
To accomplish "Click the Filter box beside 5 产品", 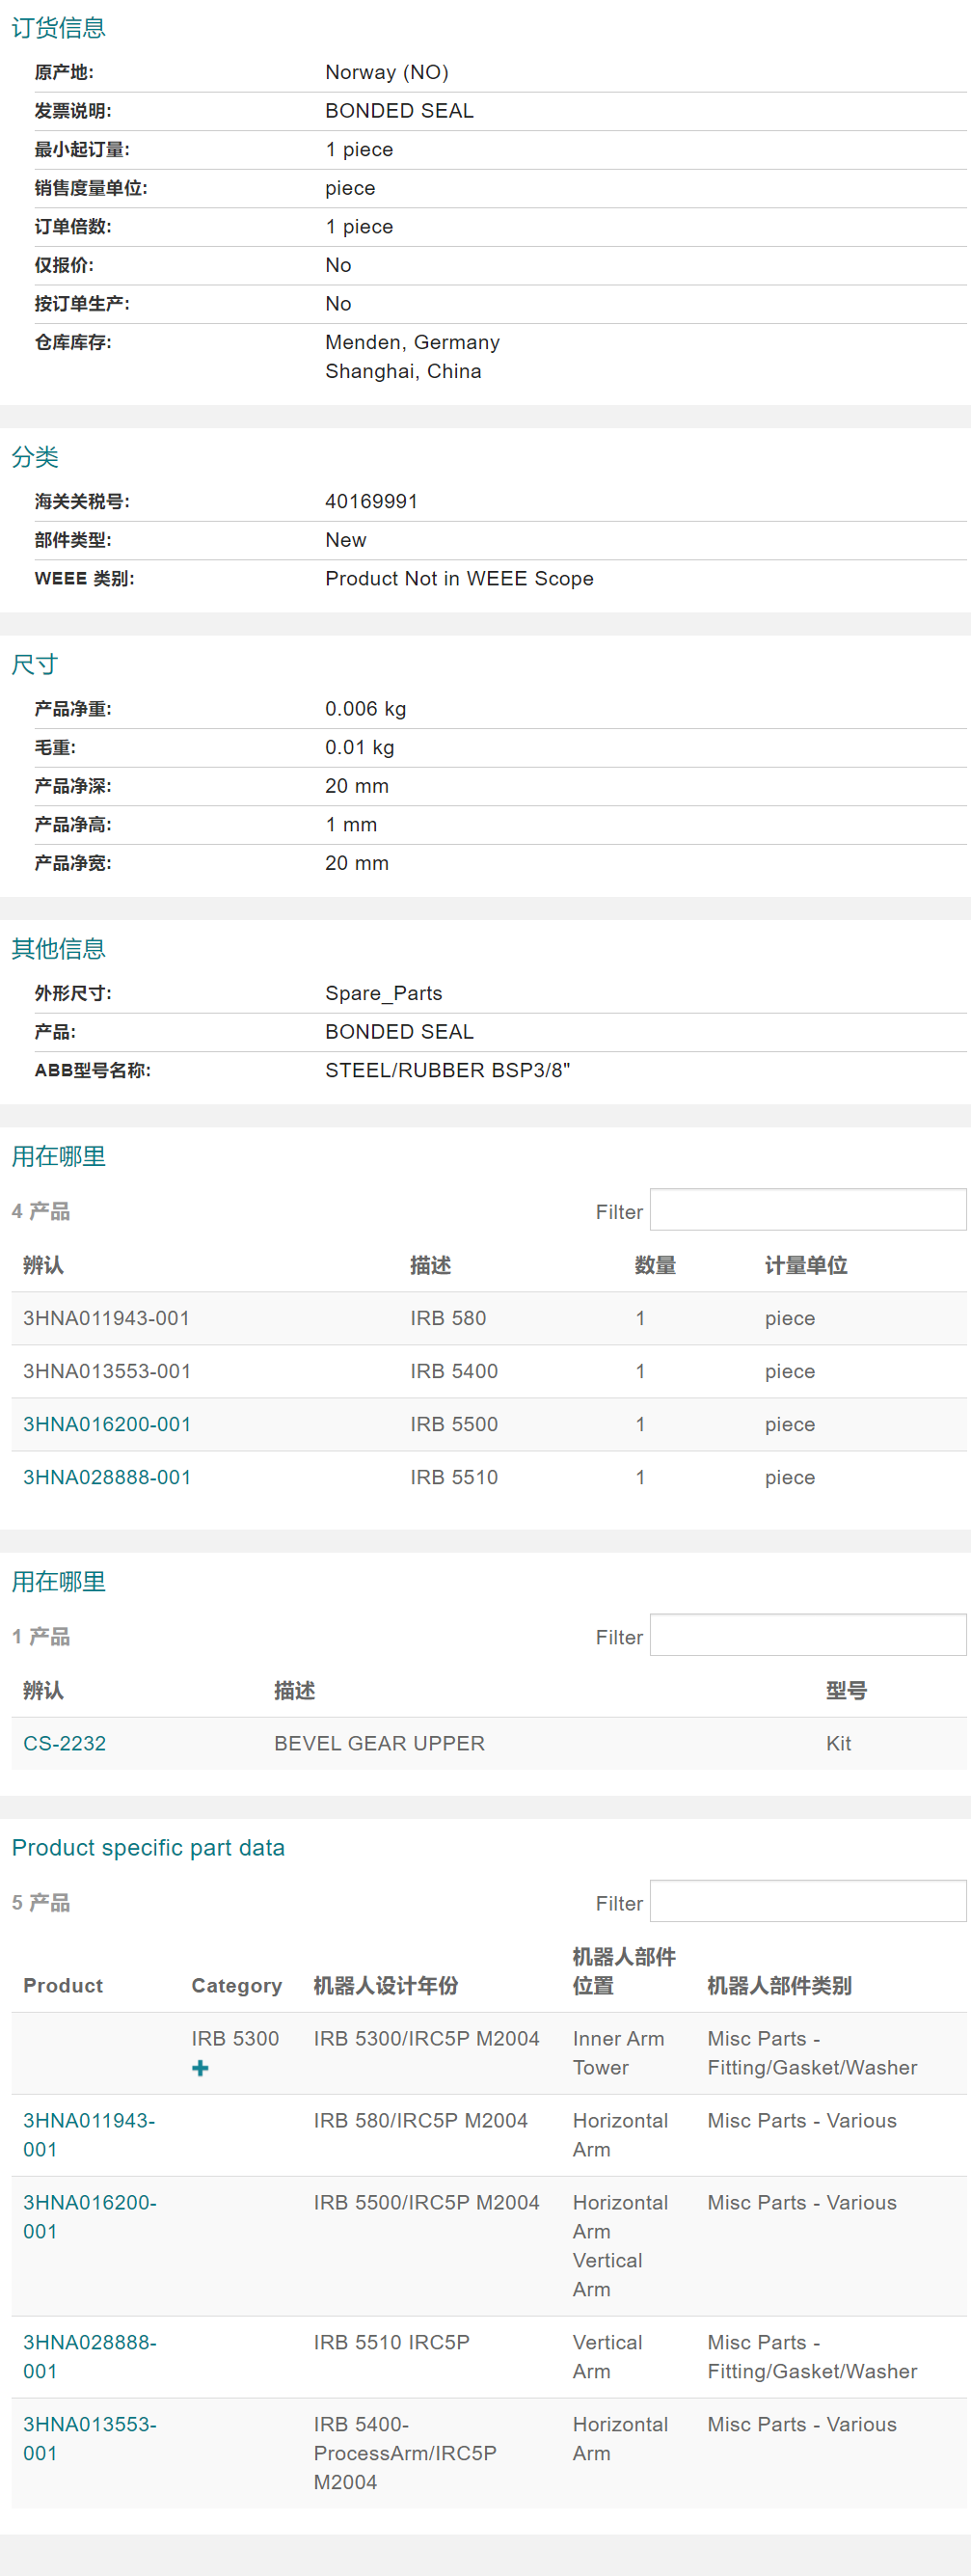I will pos(808,1902).
